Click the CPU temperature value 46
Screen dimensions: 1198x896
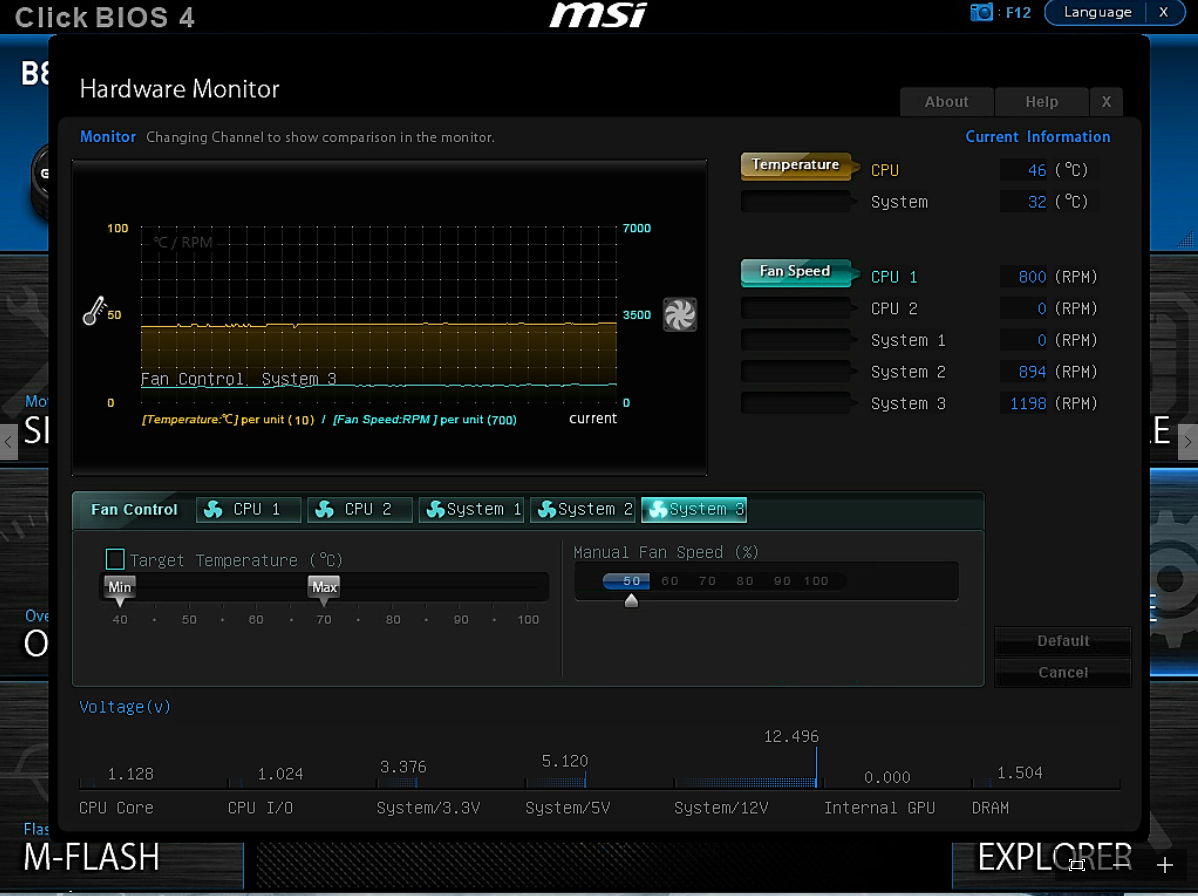(x=1037, y=170)
